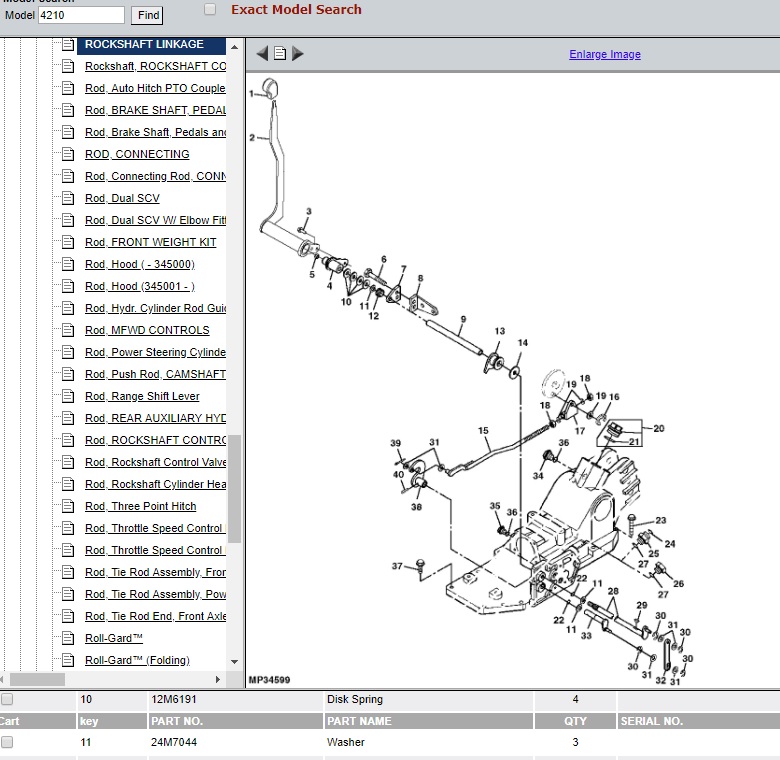Open Rod, Range Shift Lever entry
Viewport: 780px width, 760px height.
coord(142,396)
